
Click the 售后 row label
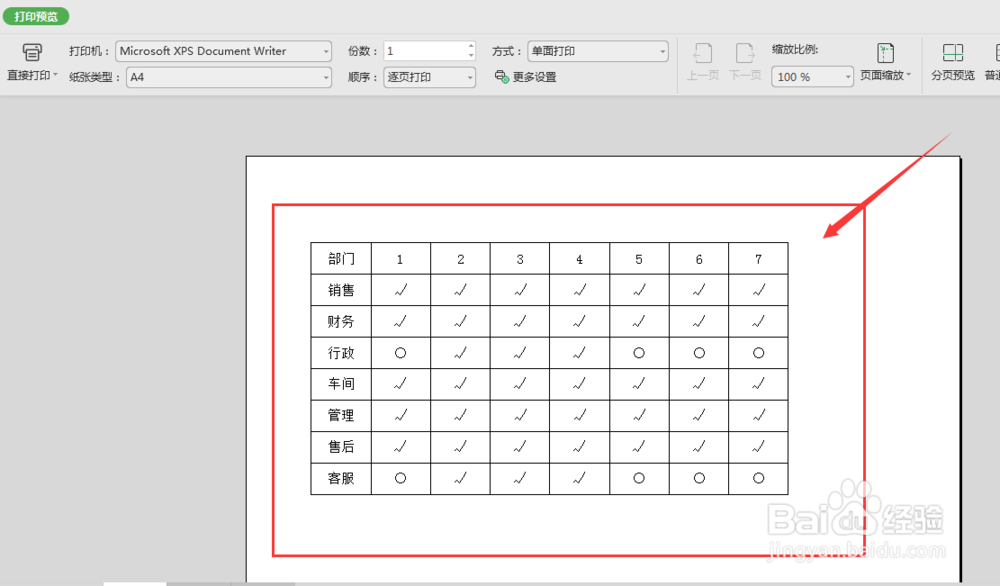point(341,447)
